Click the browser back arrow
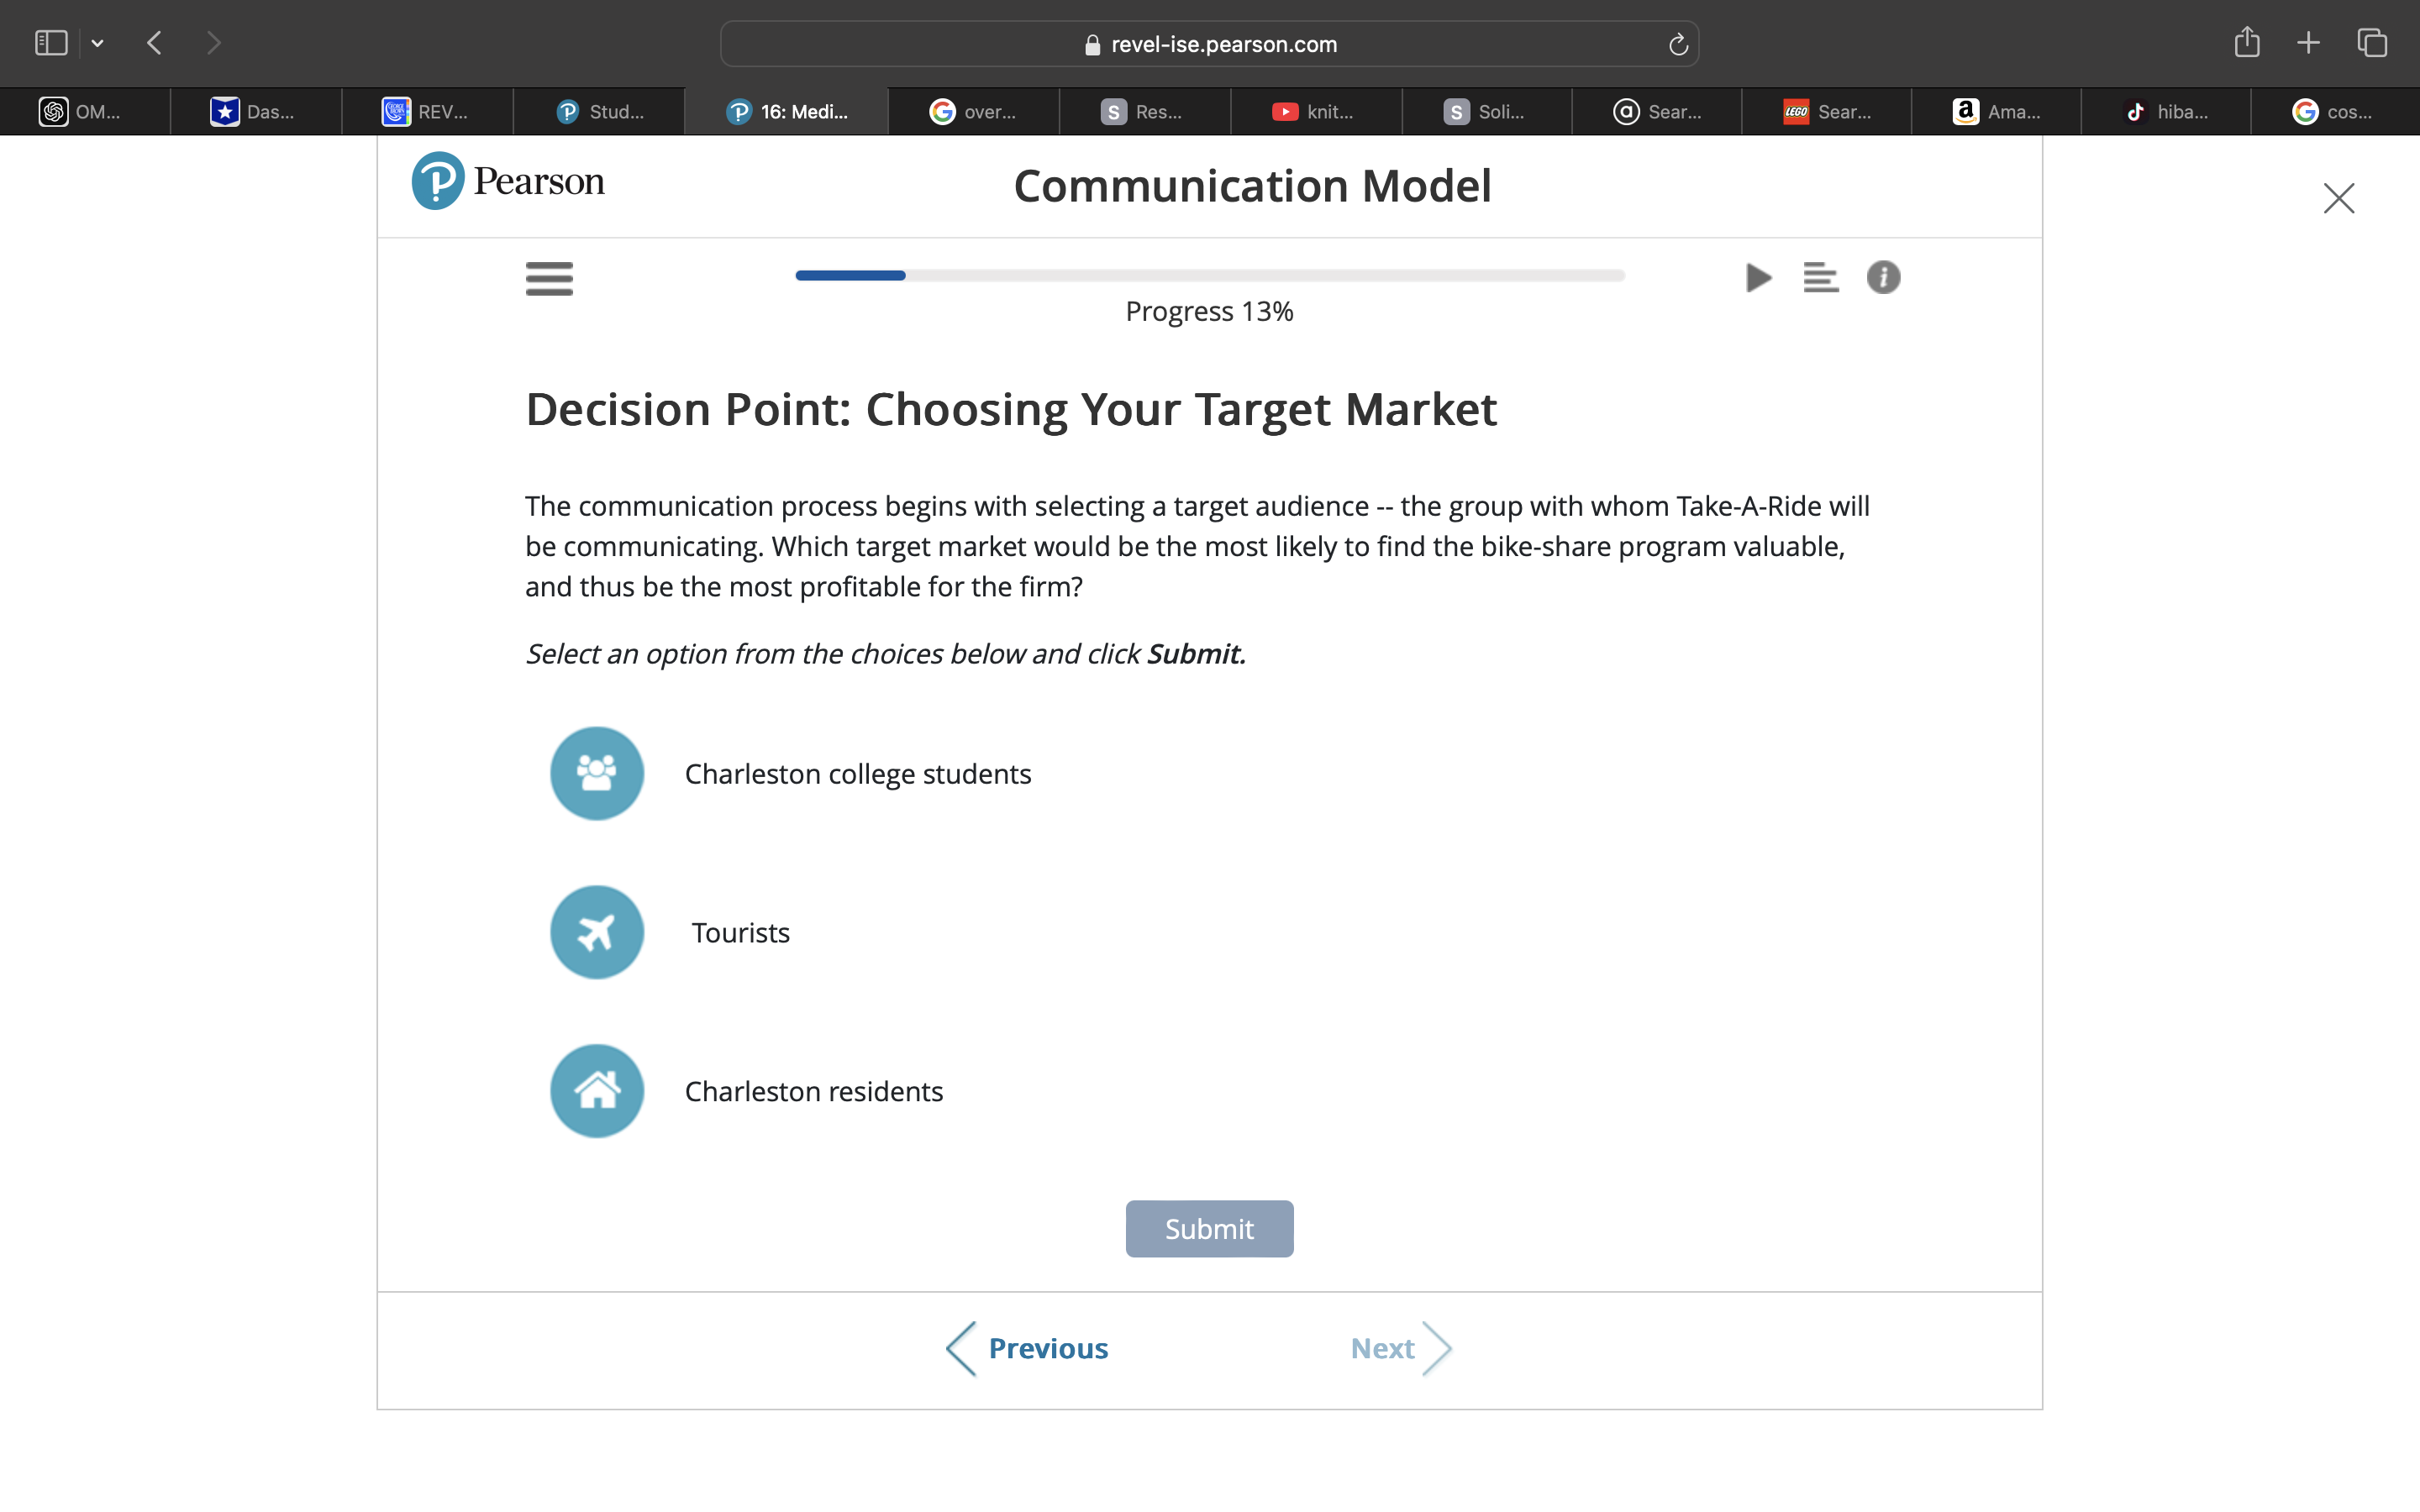The width and height of the screenshot is (2420, 1512). (154, 43)
